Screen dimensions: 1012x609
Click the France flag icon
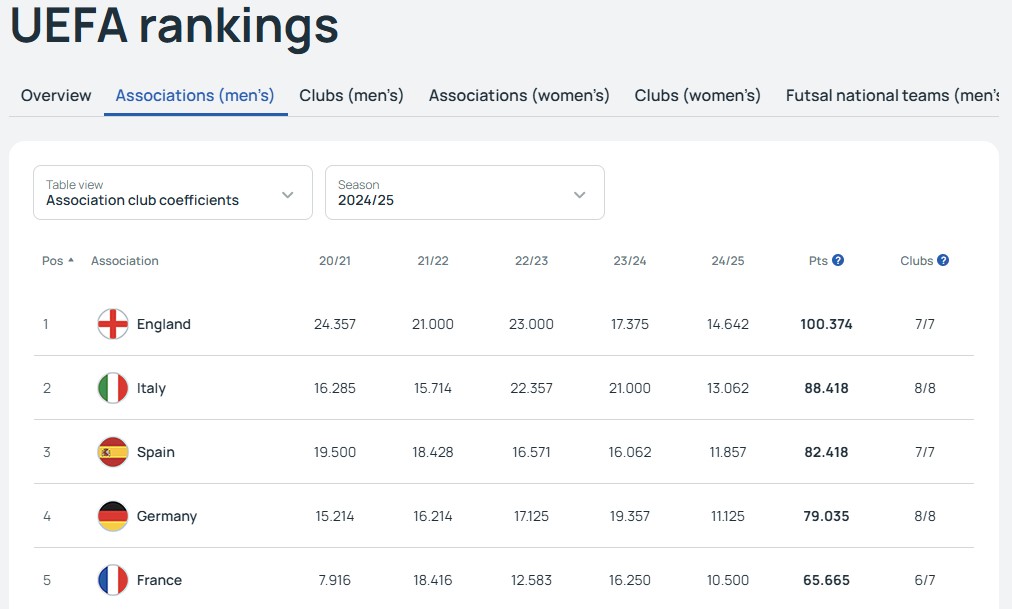[x=113, y=580]
